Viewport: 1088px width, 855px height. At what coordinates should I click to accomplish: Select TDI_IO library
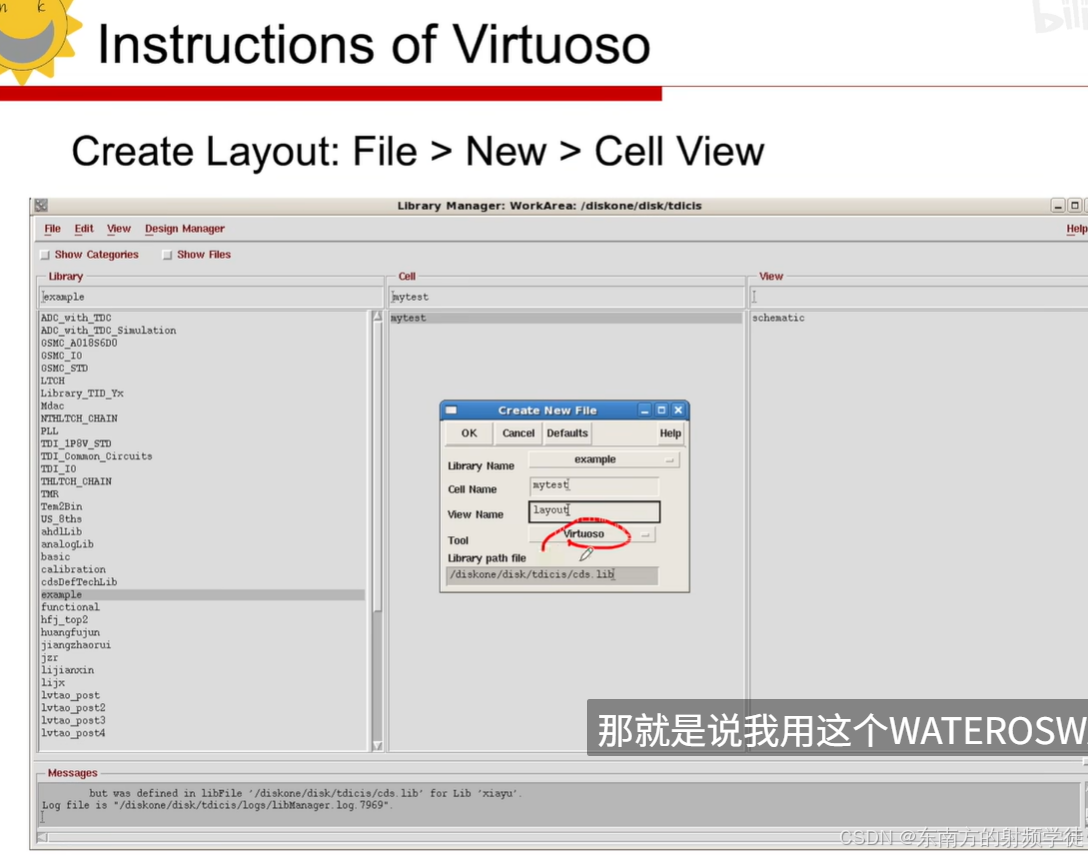58,468
